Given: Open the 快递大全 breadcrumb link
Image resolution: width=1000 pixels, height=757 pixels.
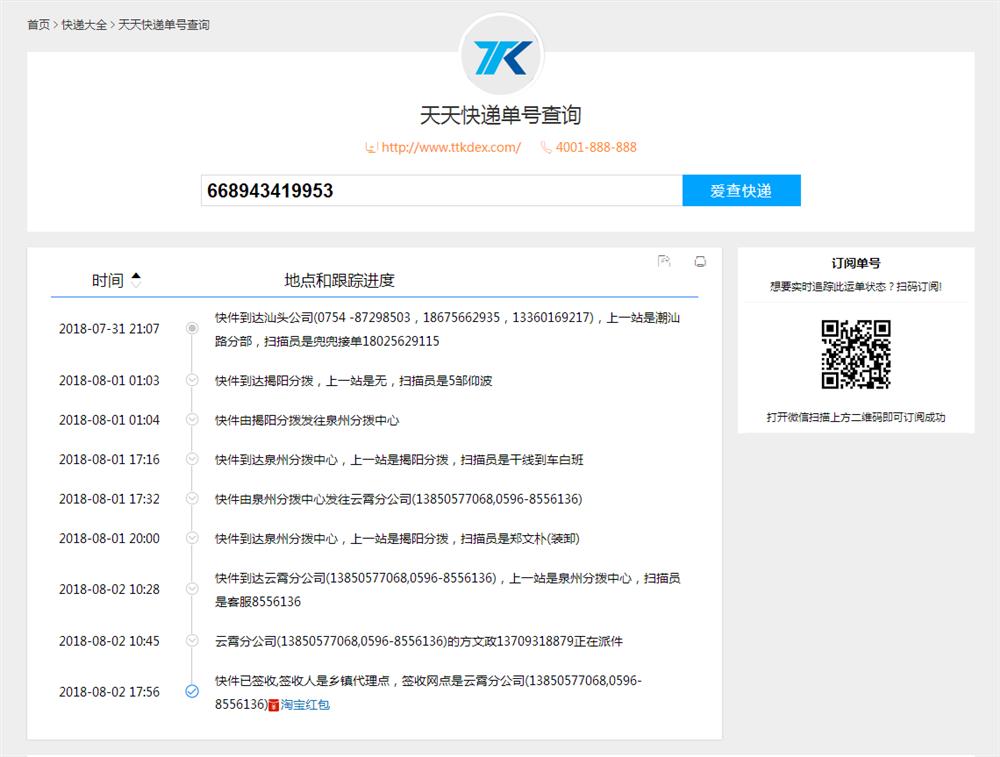Looking at the screenshot, I should click(x=84, y=25).
